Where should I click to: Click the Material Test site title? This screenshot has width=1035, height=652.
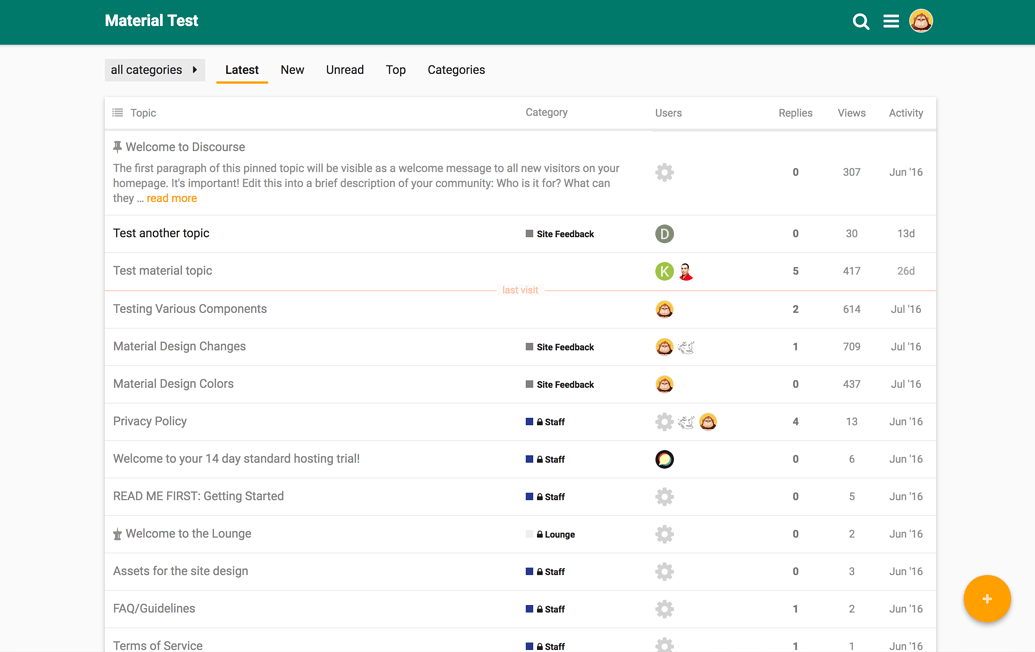[151, 21]
